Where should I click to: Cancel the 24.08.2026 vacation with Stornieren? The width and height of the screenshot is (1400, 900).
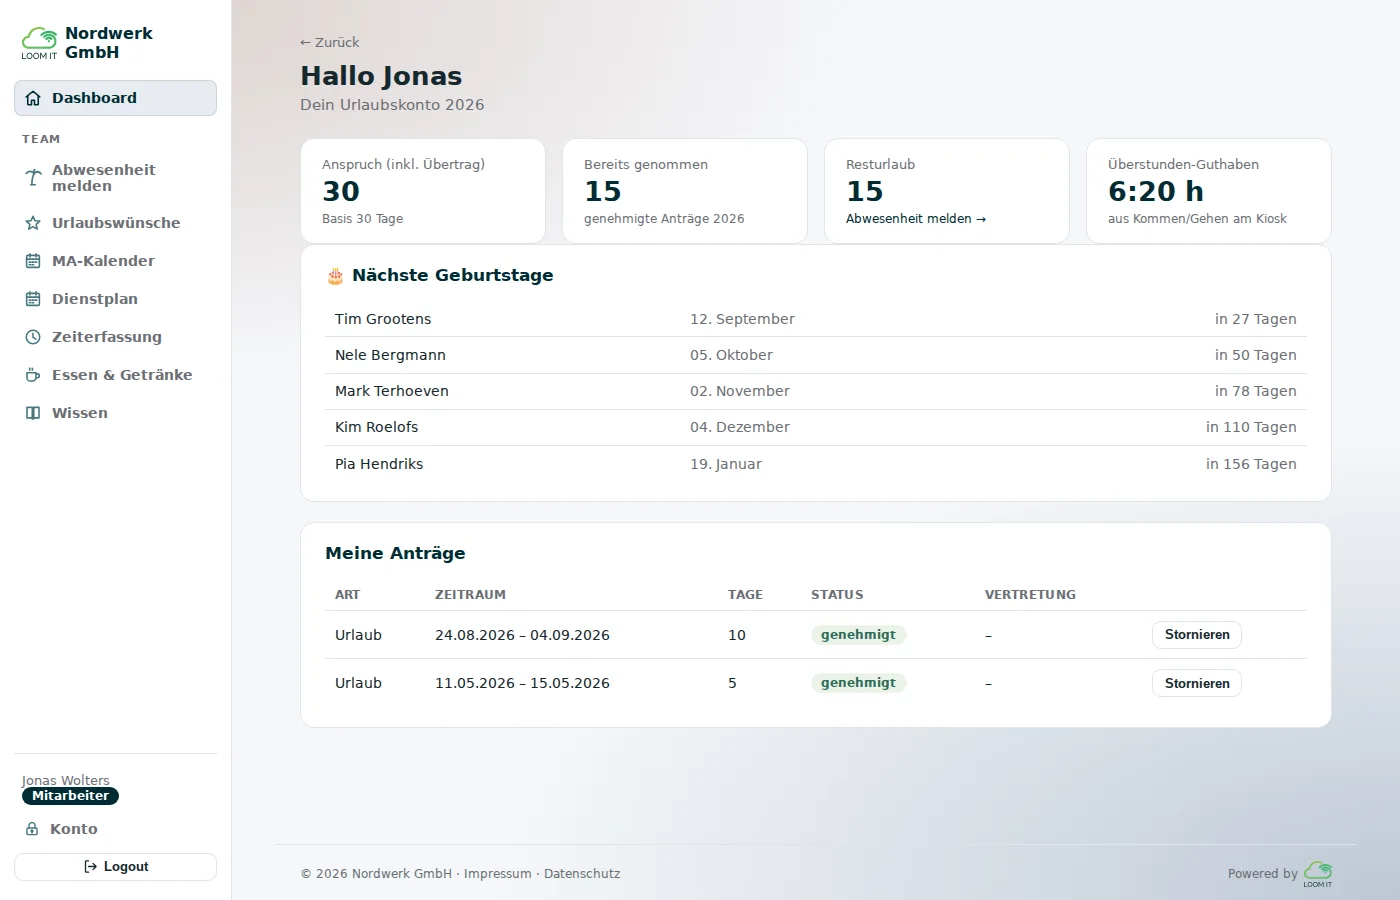coord(1197,635)
